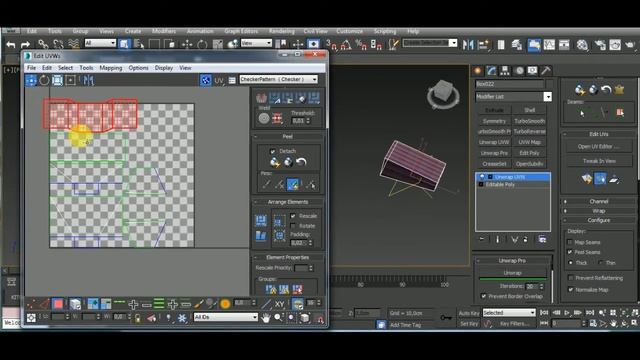Click the Open UV Editor button
The height and width of the screenshot is (360, 640).
click(x=598, y=146)
